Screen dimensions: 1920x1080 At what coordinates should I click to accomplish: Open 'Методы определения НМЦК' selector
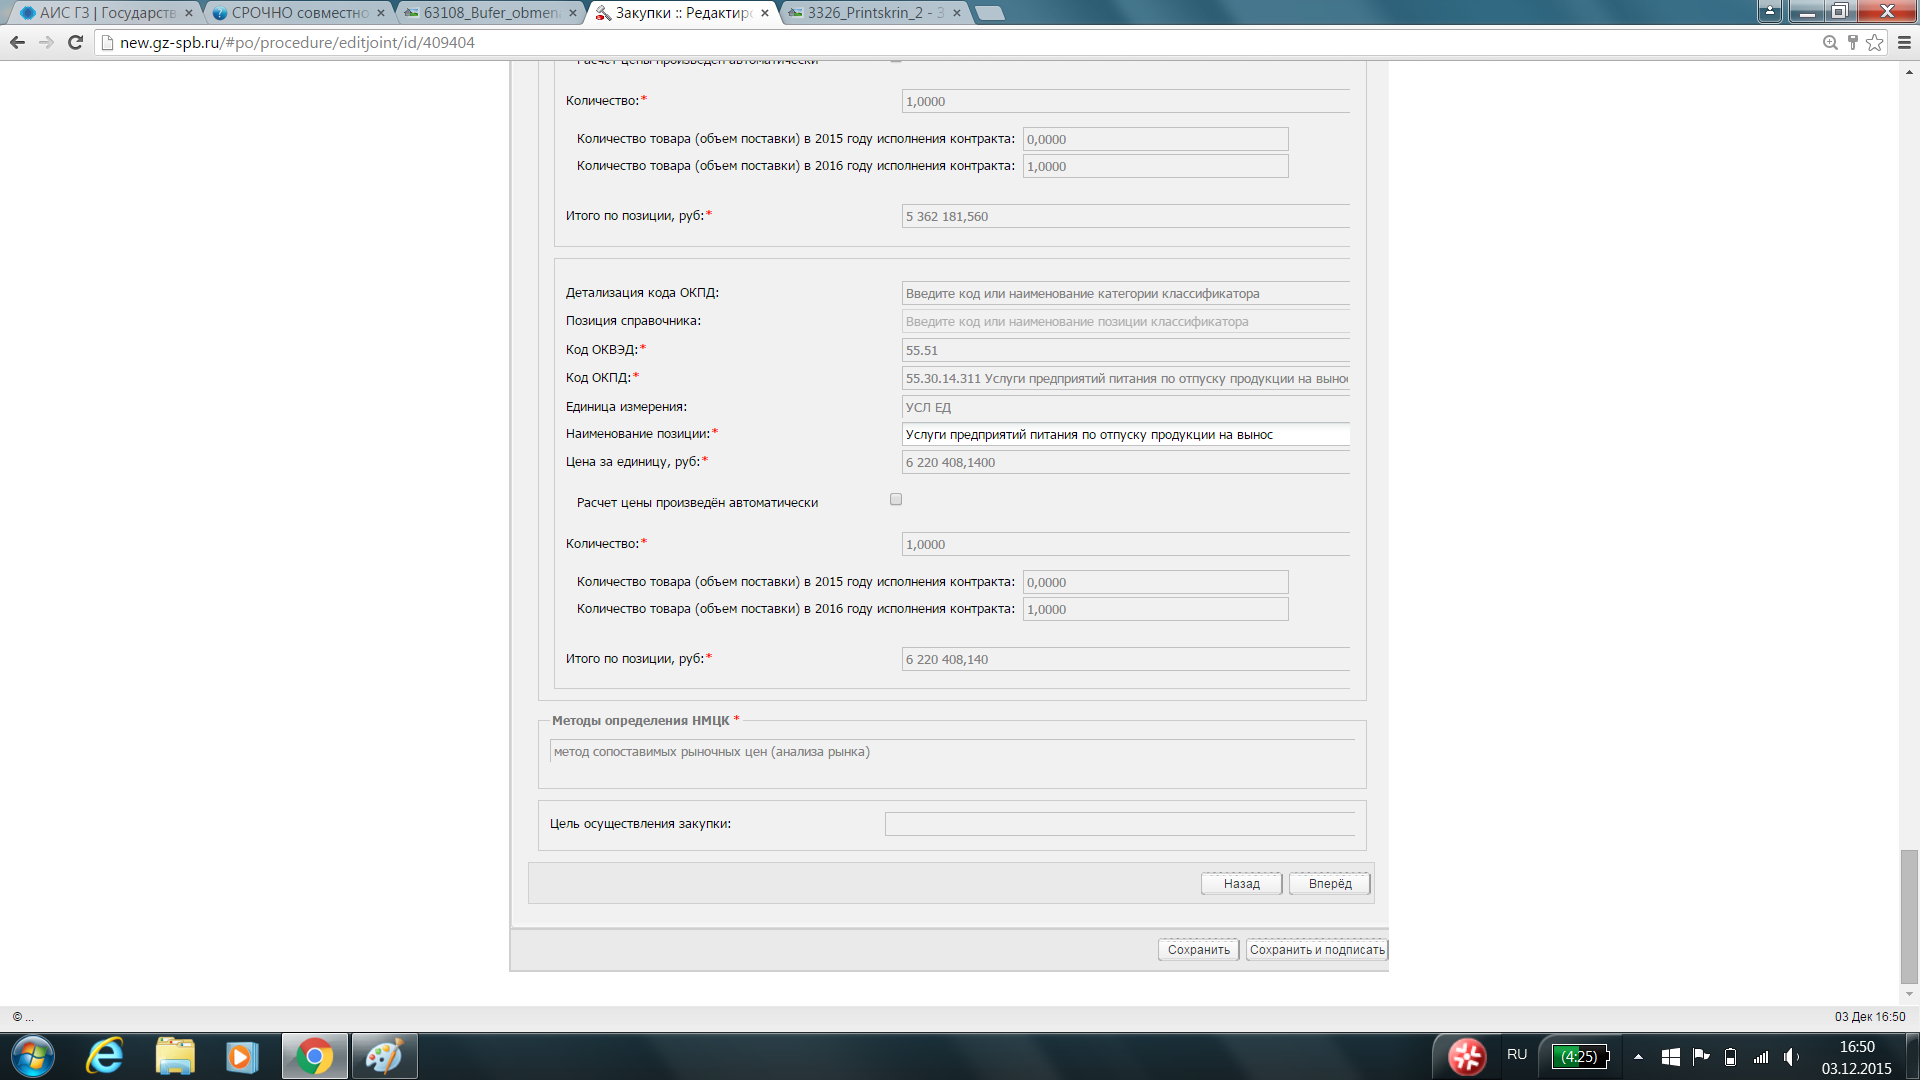[952, 752]
